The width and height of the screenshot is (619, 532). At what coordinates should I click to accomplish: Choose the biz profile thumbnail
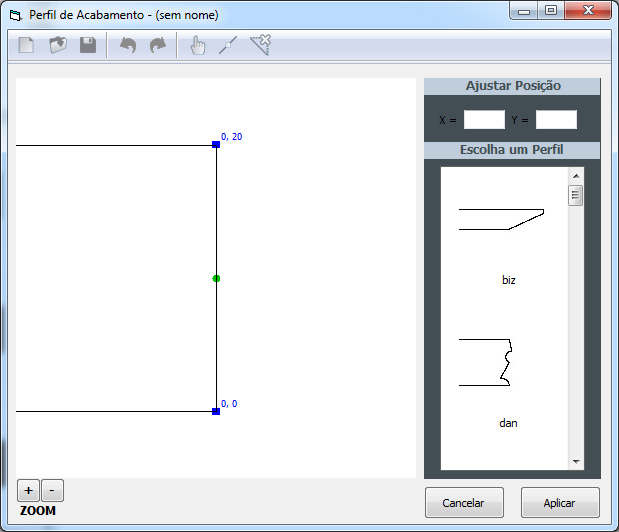pyautogui.click(x=501, y=219)
